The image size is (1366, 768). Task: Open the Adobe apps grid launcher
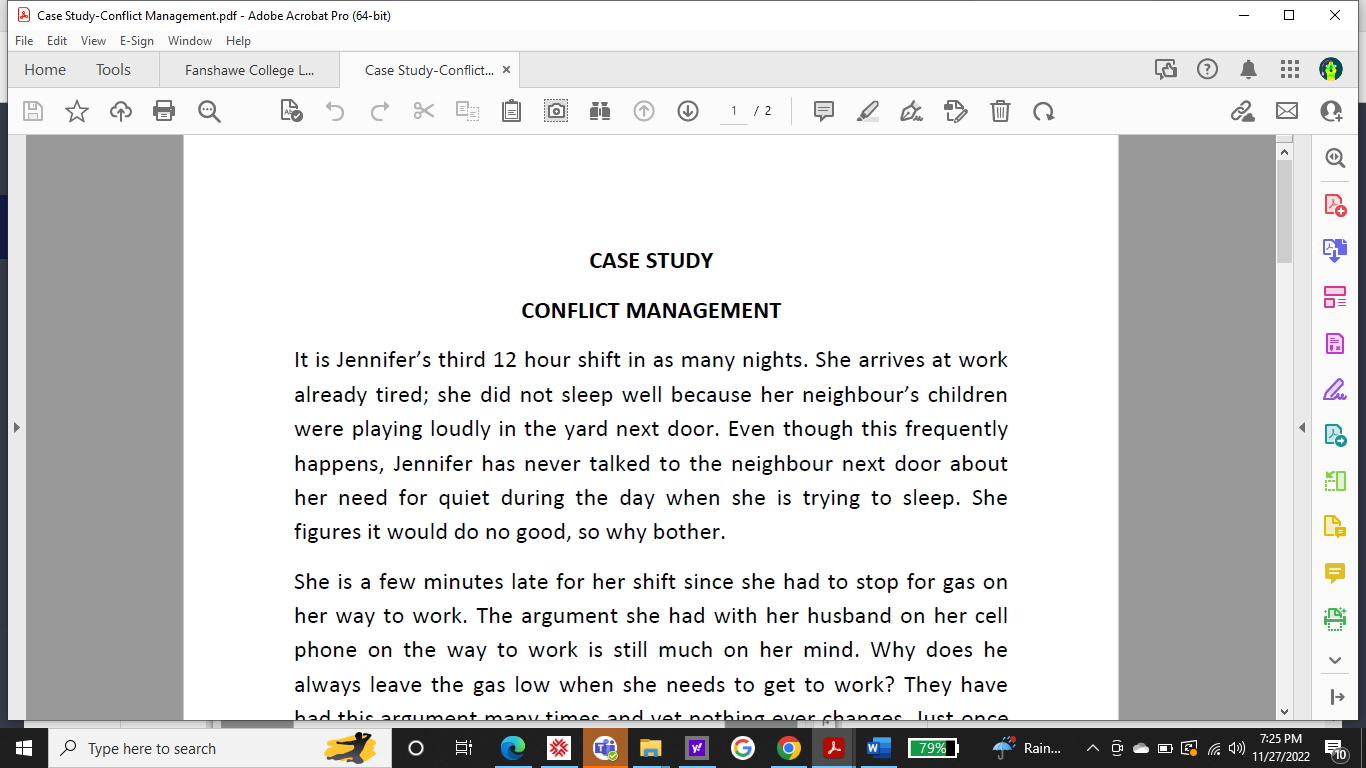pyautogui.click(x=1290, y=69)
